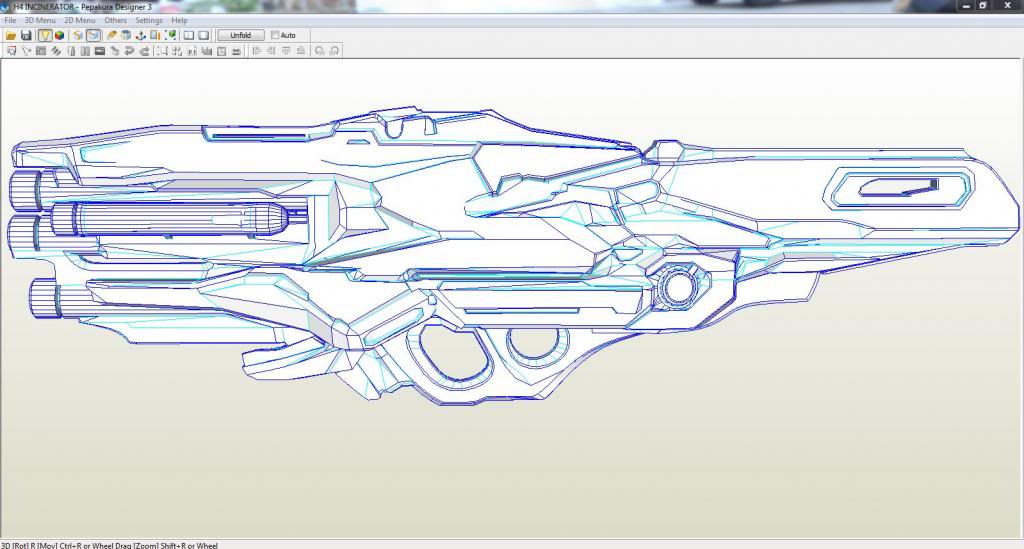
Task: Click the rotate-right circular arrow icon
Action: tap(334, 51)
